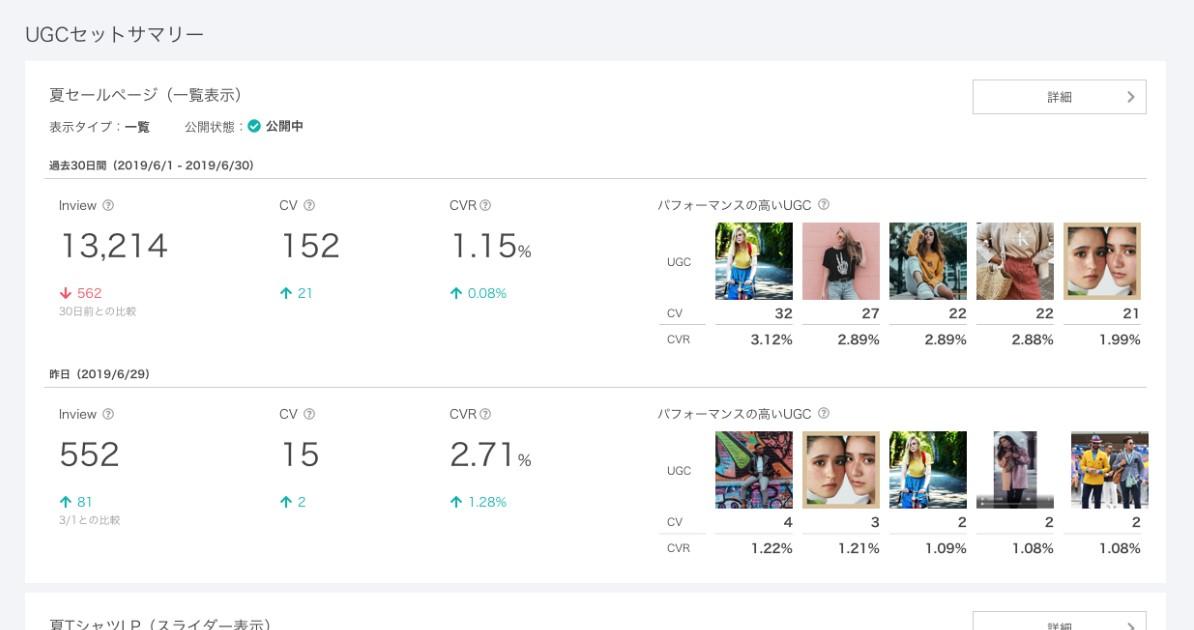Open help for top-performing UGC in 30-day section
Image resolution: width=1194 pixels, height=630 pixels.
pos(824,205)
